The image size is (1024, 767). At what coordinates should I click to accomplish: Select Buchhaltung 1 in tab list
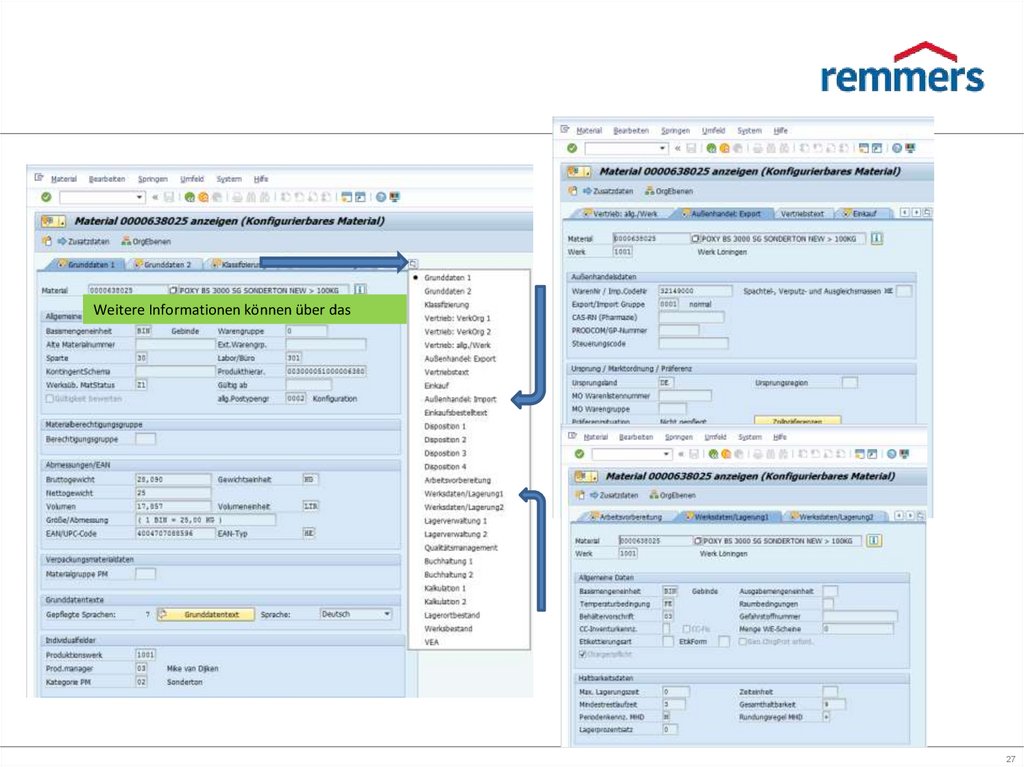[448, 561]
